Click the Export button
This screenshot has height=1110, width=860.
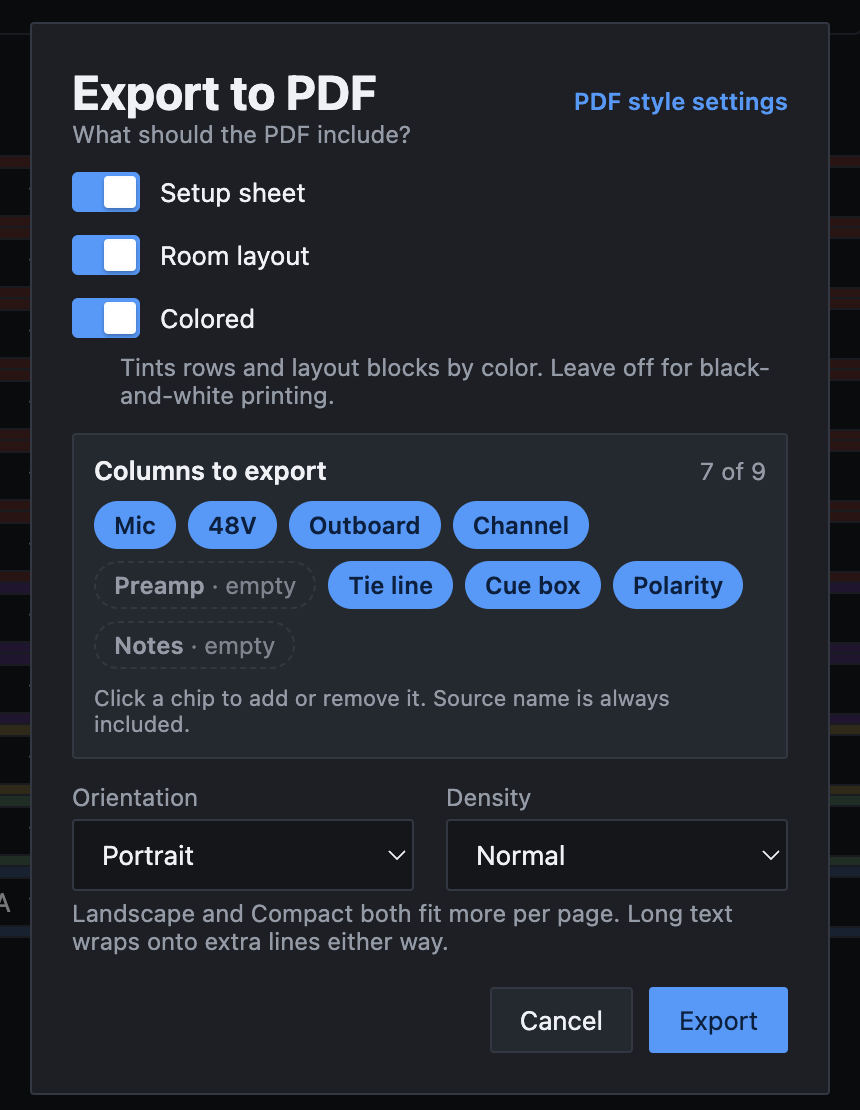coord(718,1020)
